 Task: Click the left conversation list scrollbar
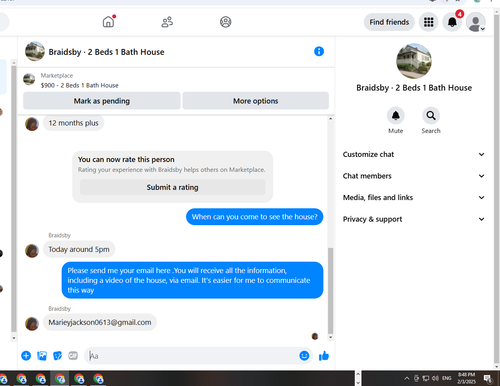14,198
